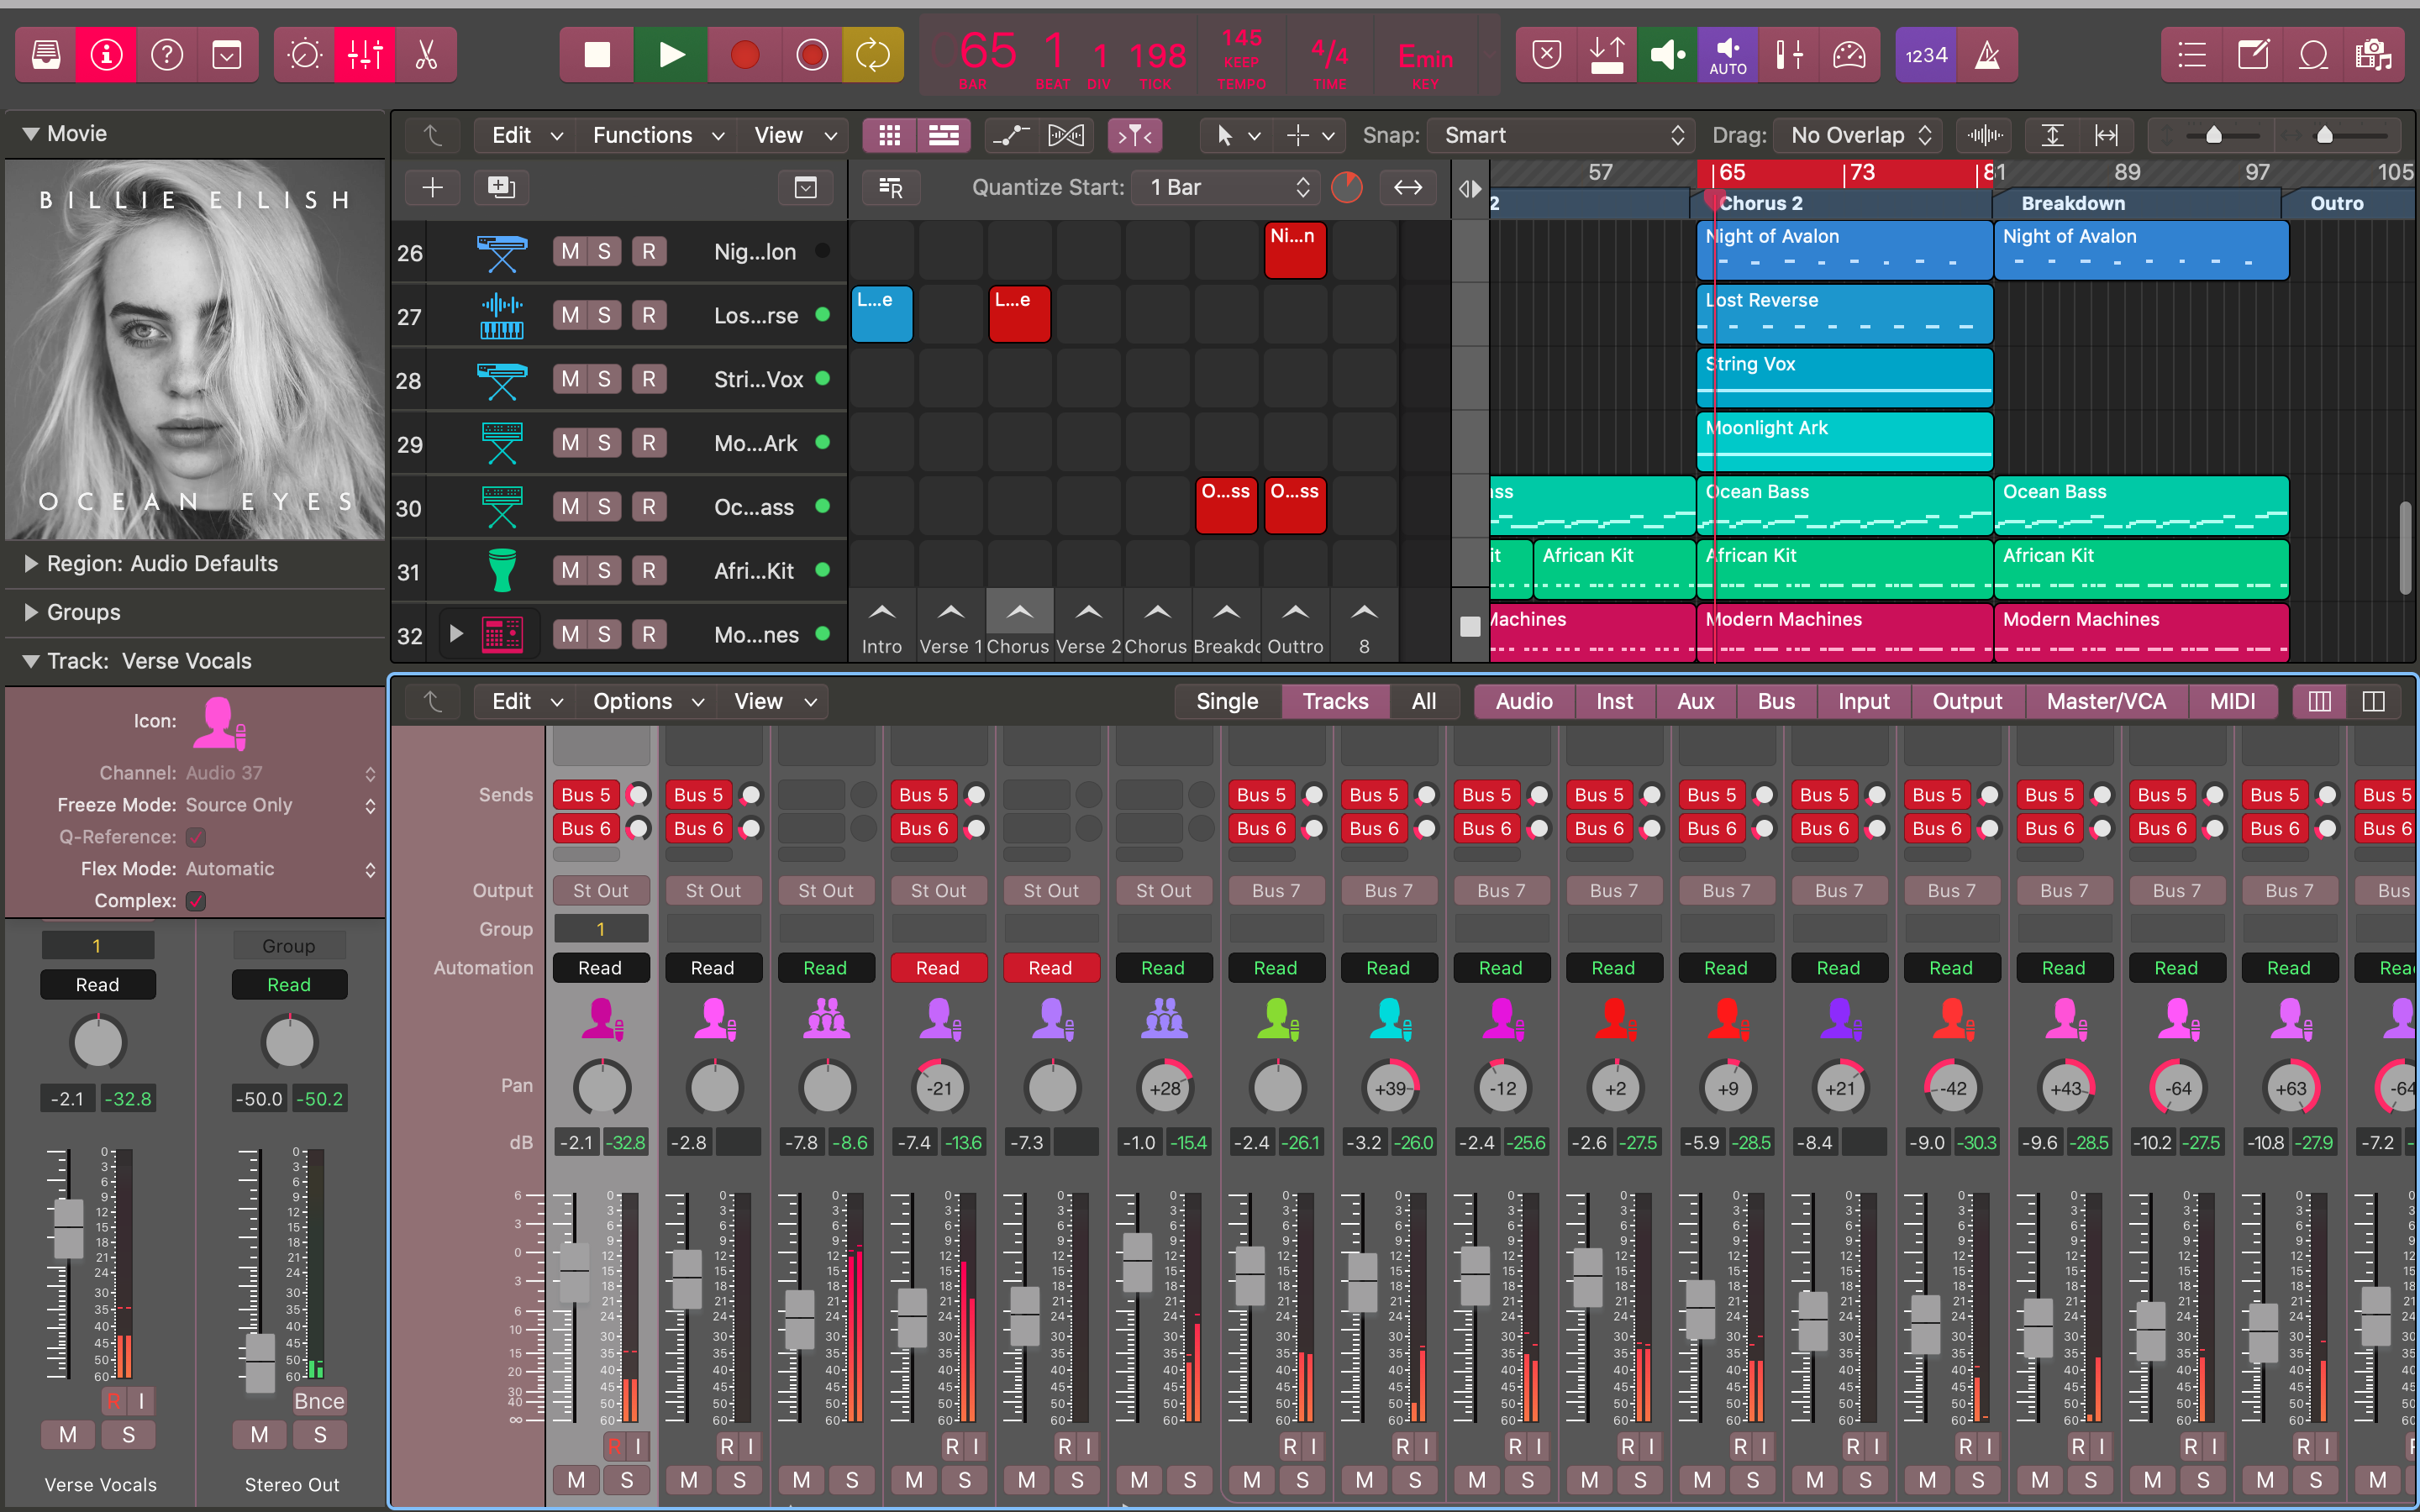Switch mixer to the All tab
The width and height of the screenshot is (2420, 1512).
coord(1423,701)
